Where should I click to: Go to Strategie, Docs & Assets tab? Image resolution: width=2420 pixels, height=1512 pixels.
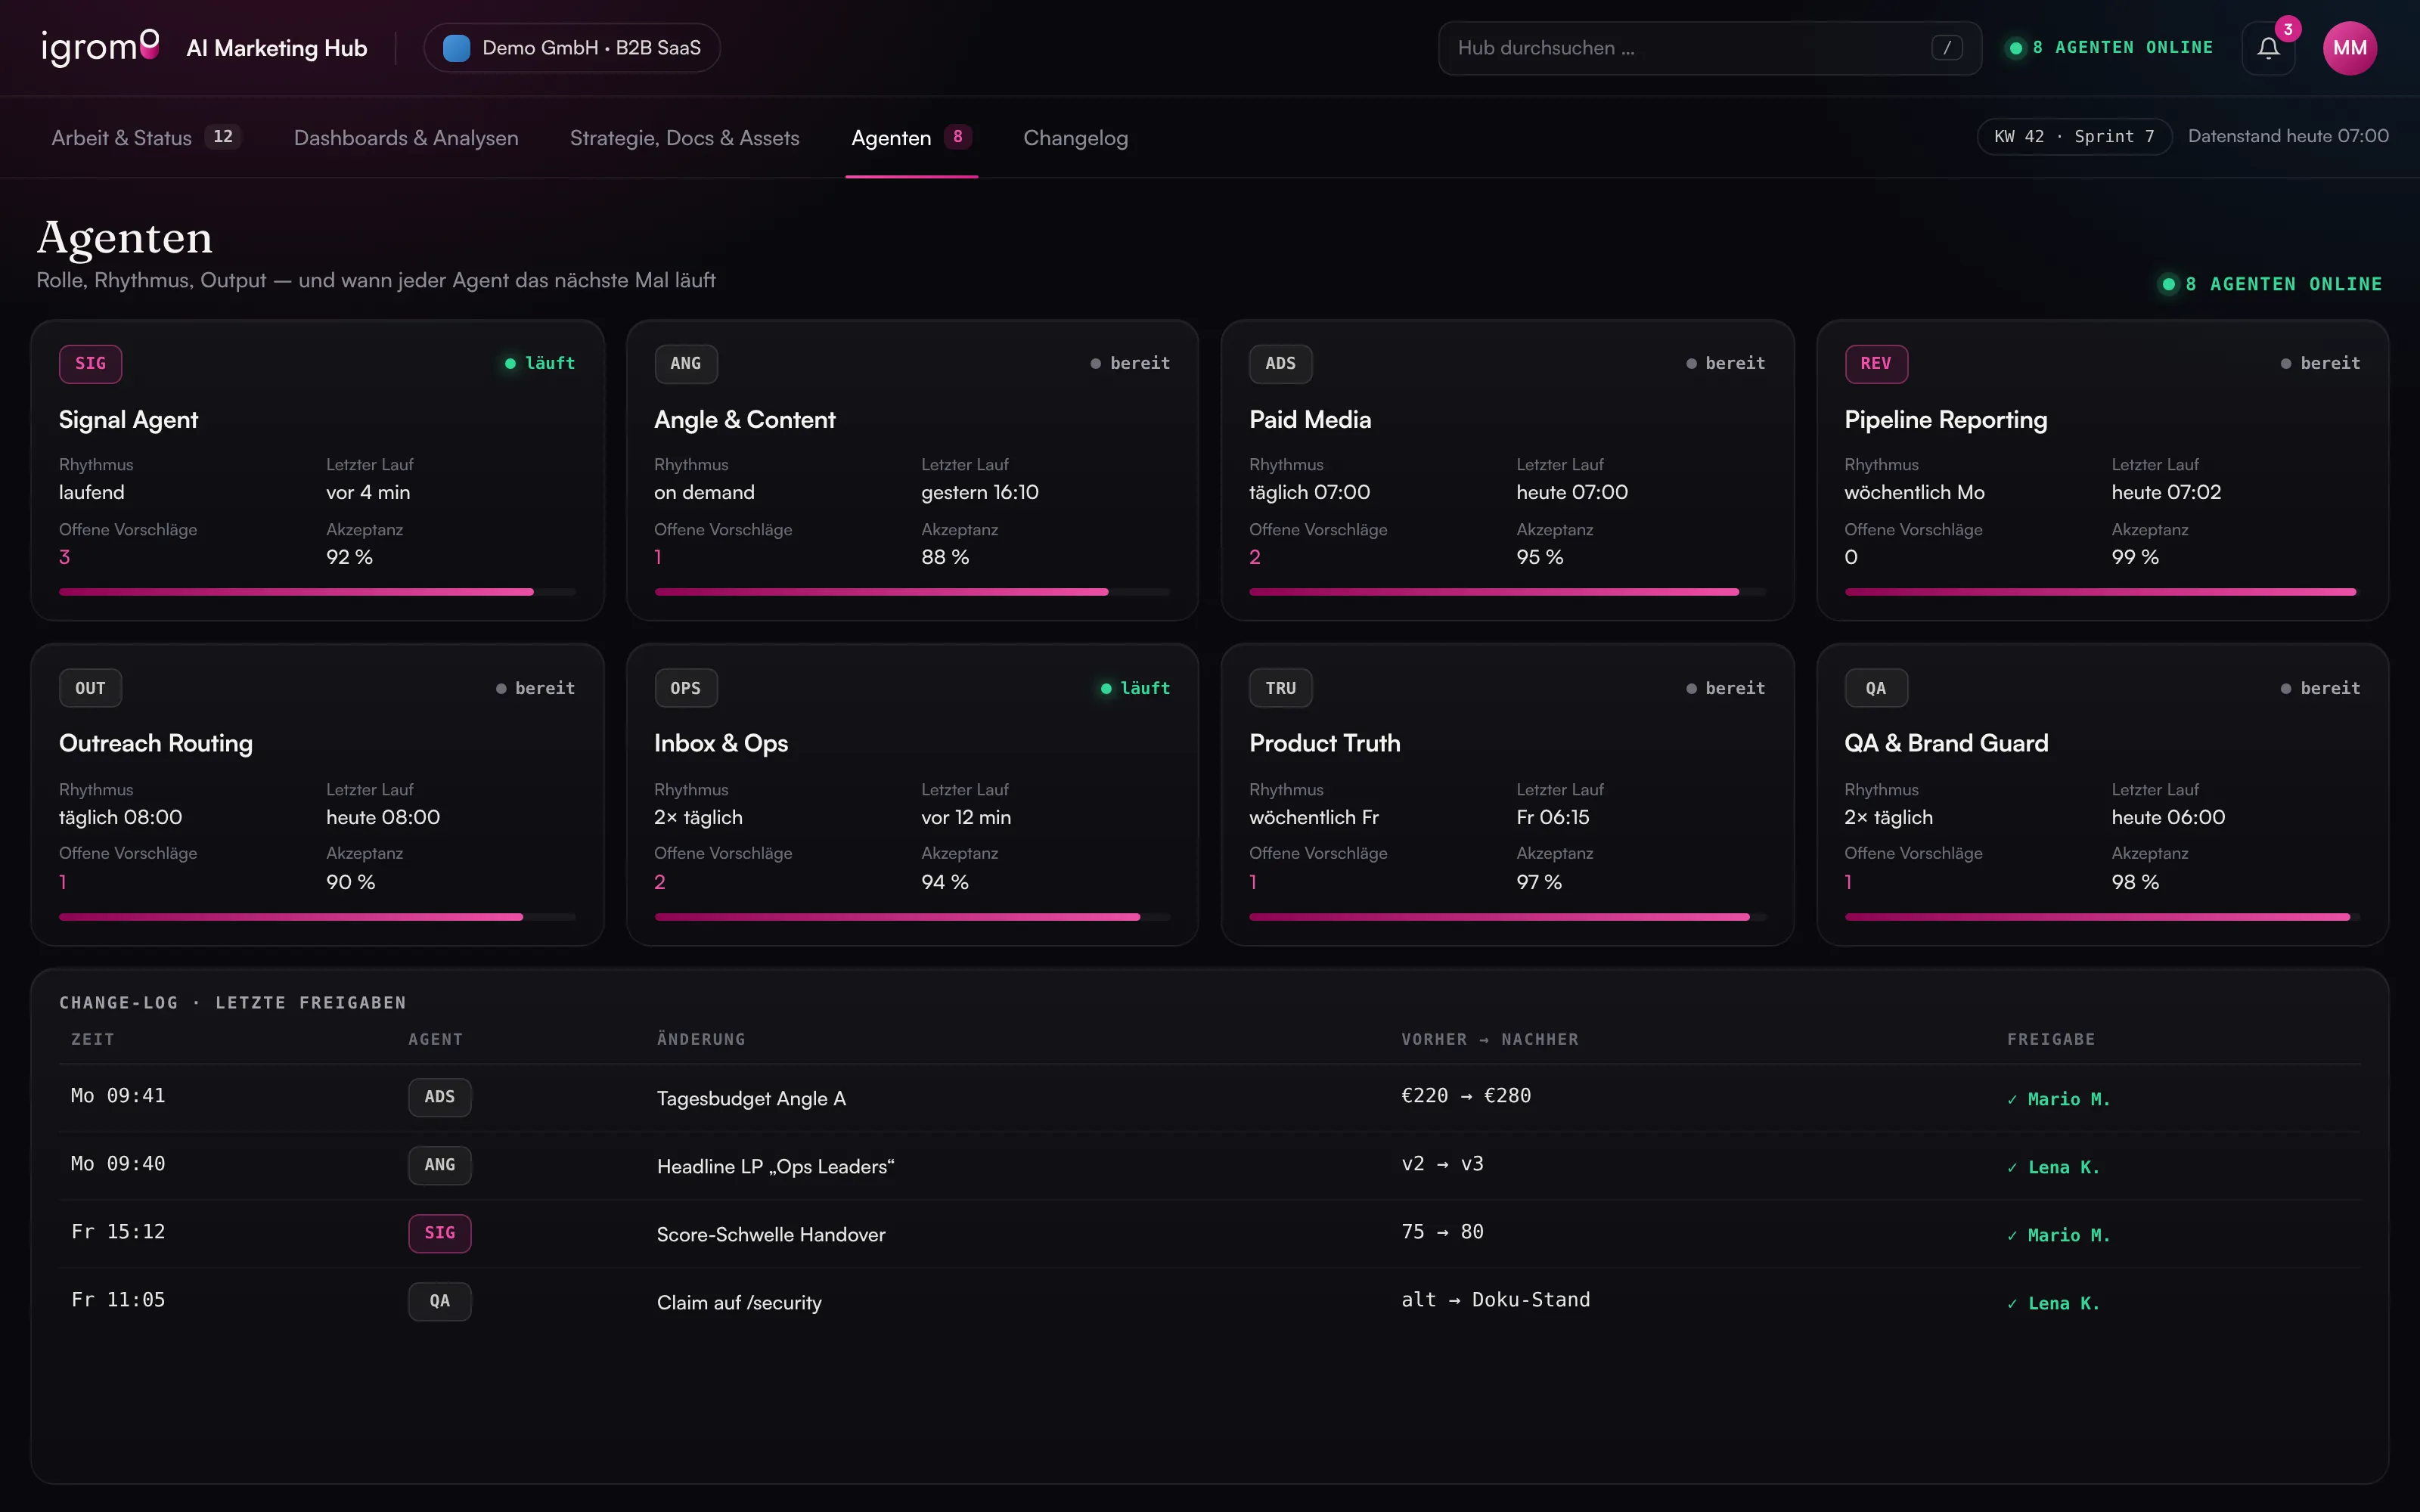(x=684, y=138)
